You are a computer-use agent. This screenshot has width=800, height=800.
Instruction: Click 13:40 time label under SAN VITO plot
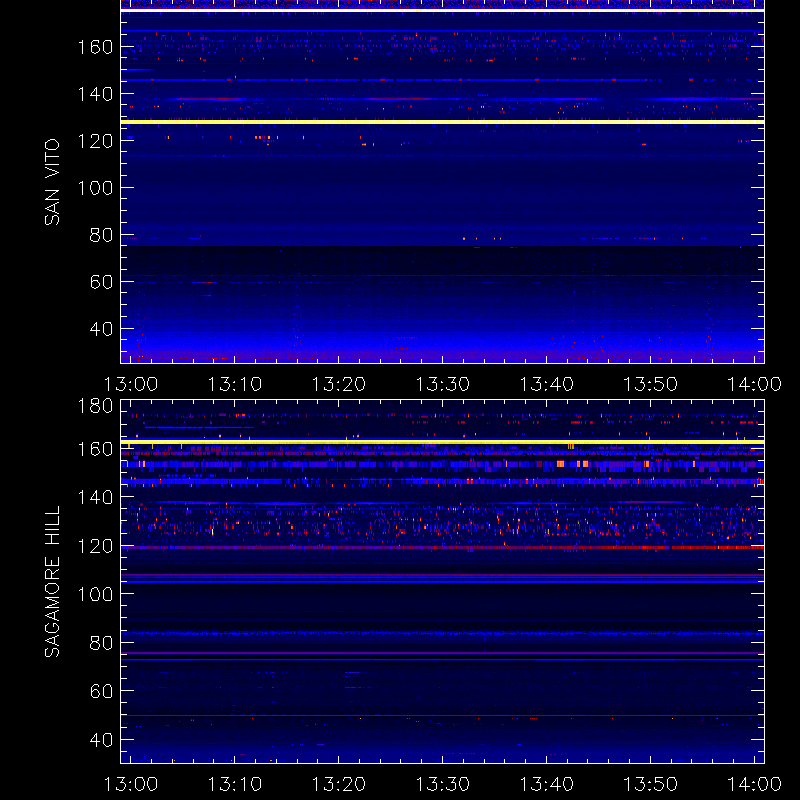point(546,384)
